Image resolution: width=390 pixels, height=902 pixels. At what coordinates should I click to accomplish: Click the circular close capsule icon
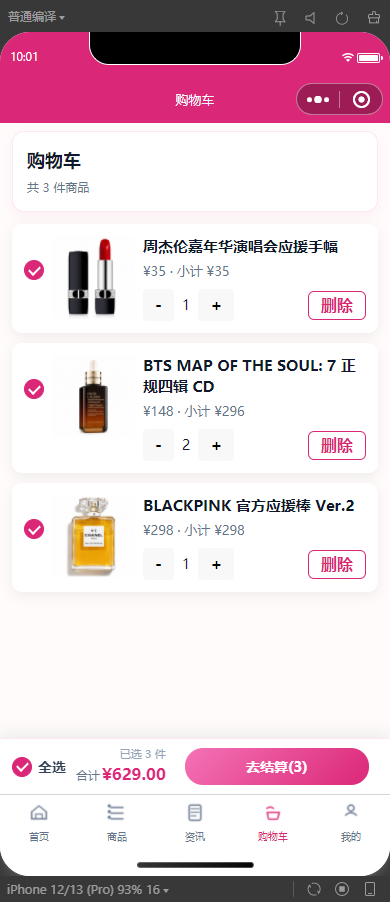tap(361, 100)
